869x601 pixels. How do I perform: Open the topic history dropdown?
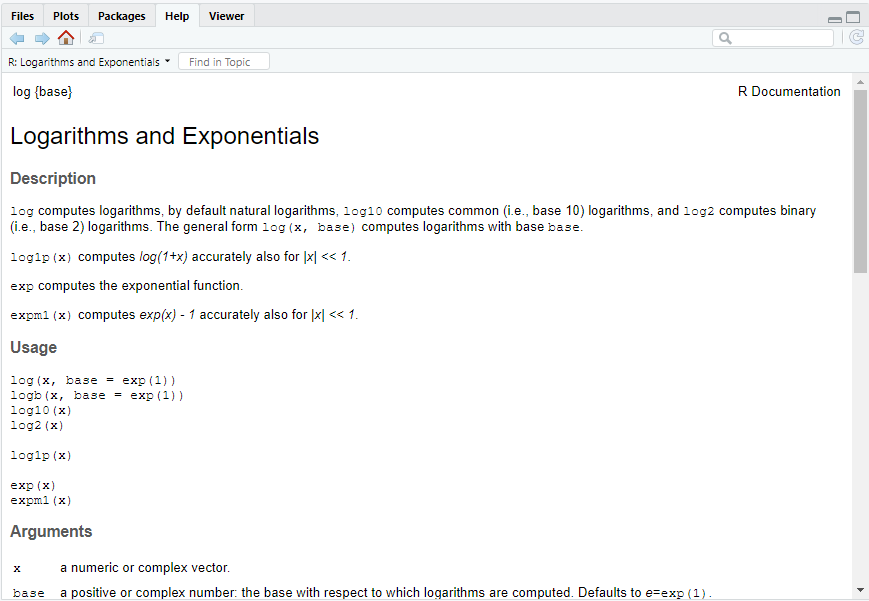[90, 62]
